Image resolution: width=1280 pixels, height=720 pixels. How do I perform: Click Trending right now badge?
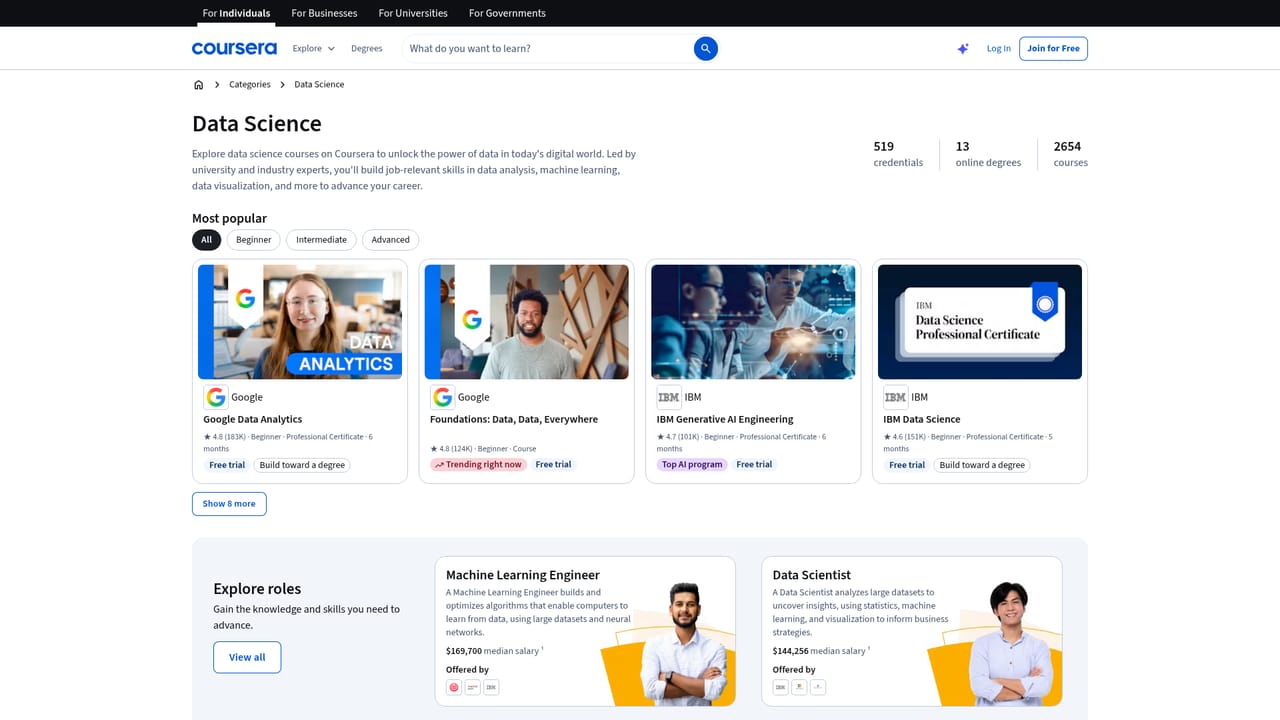pos(478,465)
